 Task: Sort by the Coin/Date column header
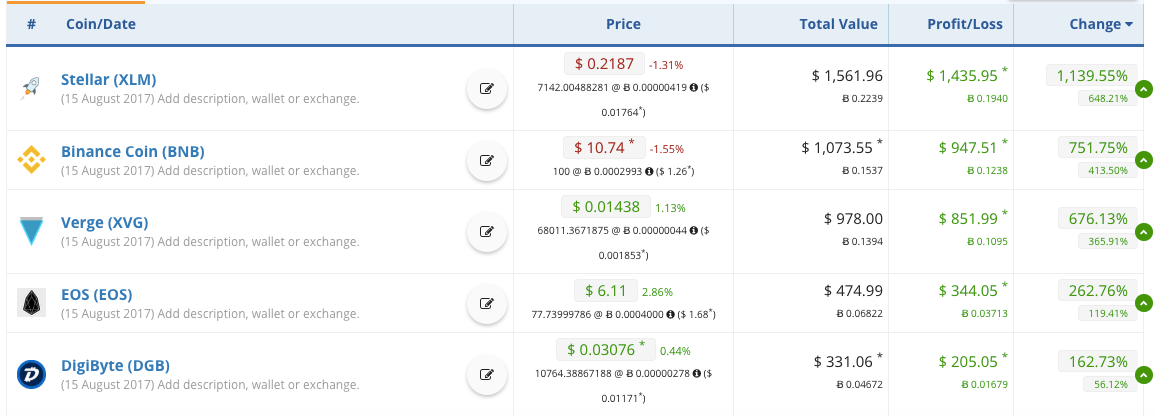click(101, 24)
